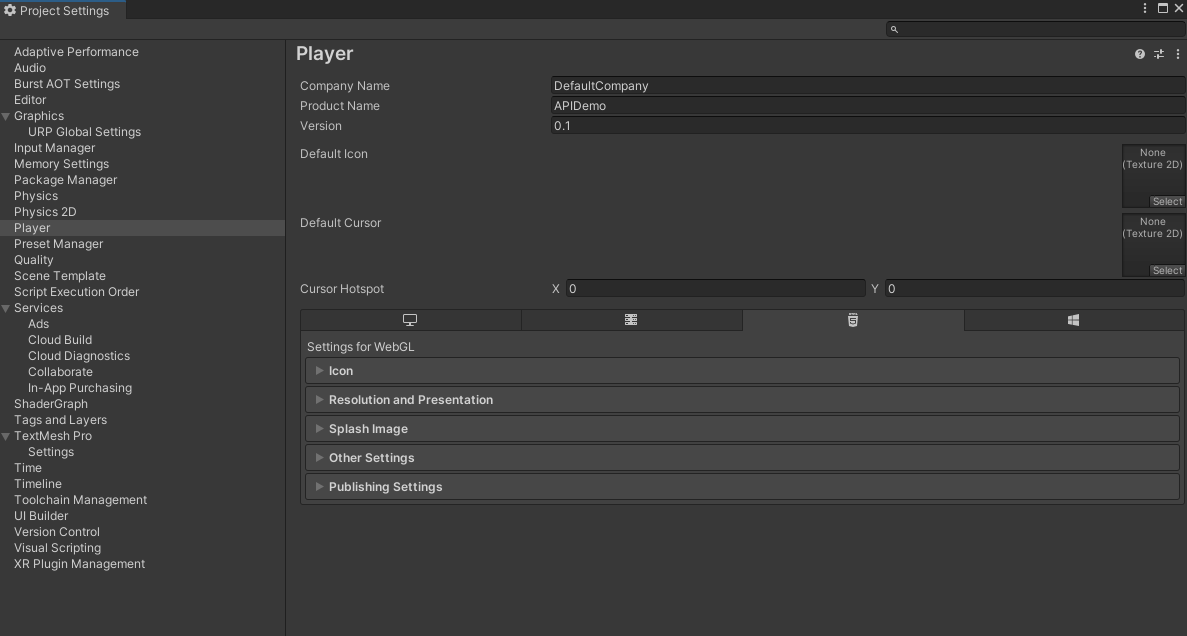
Task: Select the desktop monitor platform tab
Action: pyautogui.click(x=410, y=320)
